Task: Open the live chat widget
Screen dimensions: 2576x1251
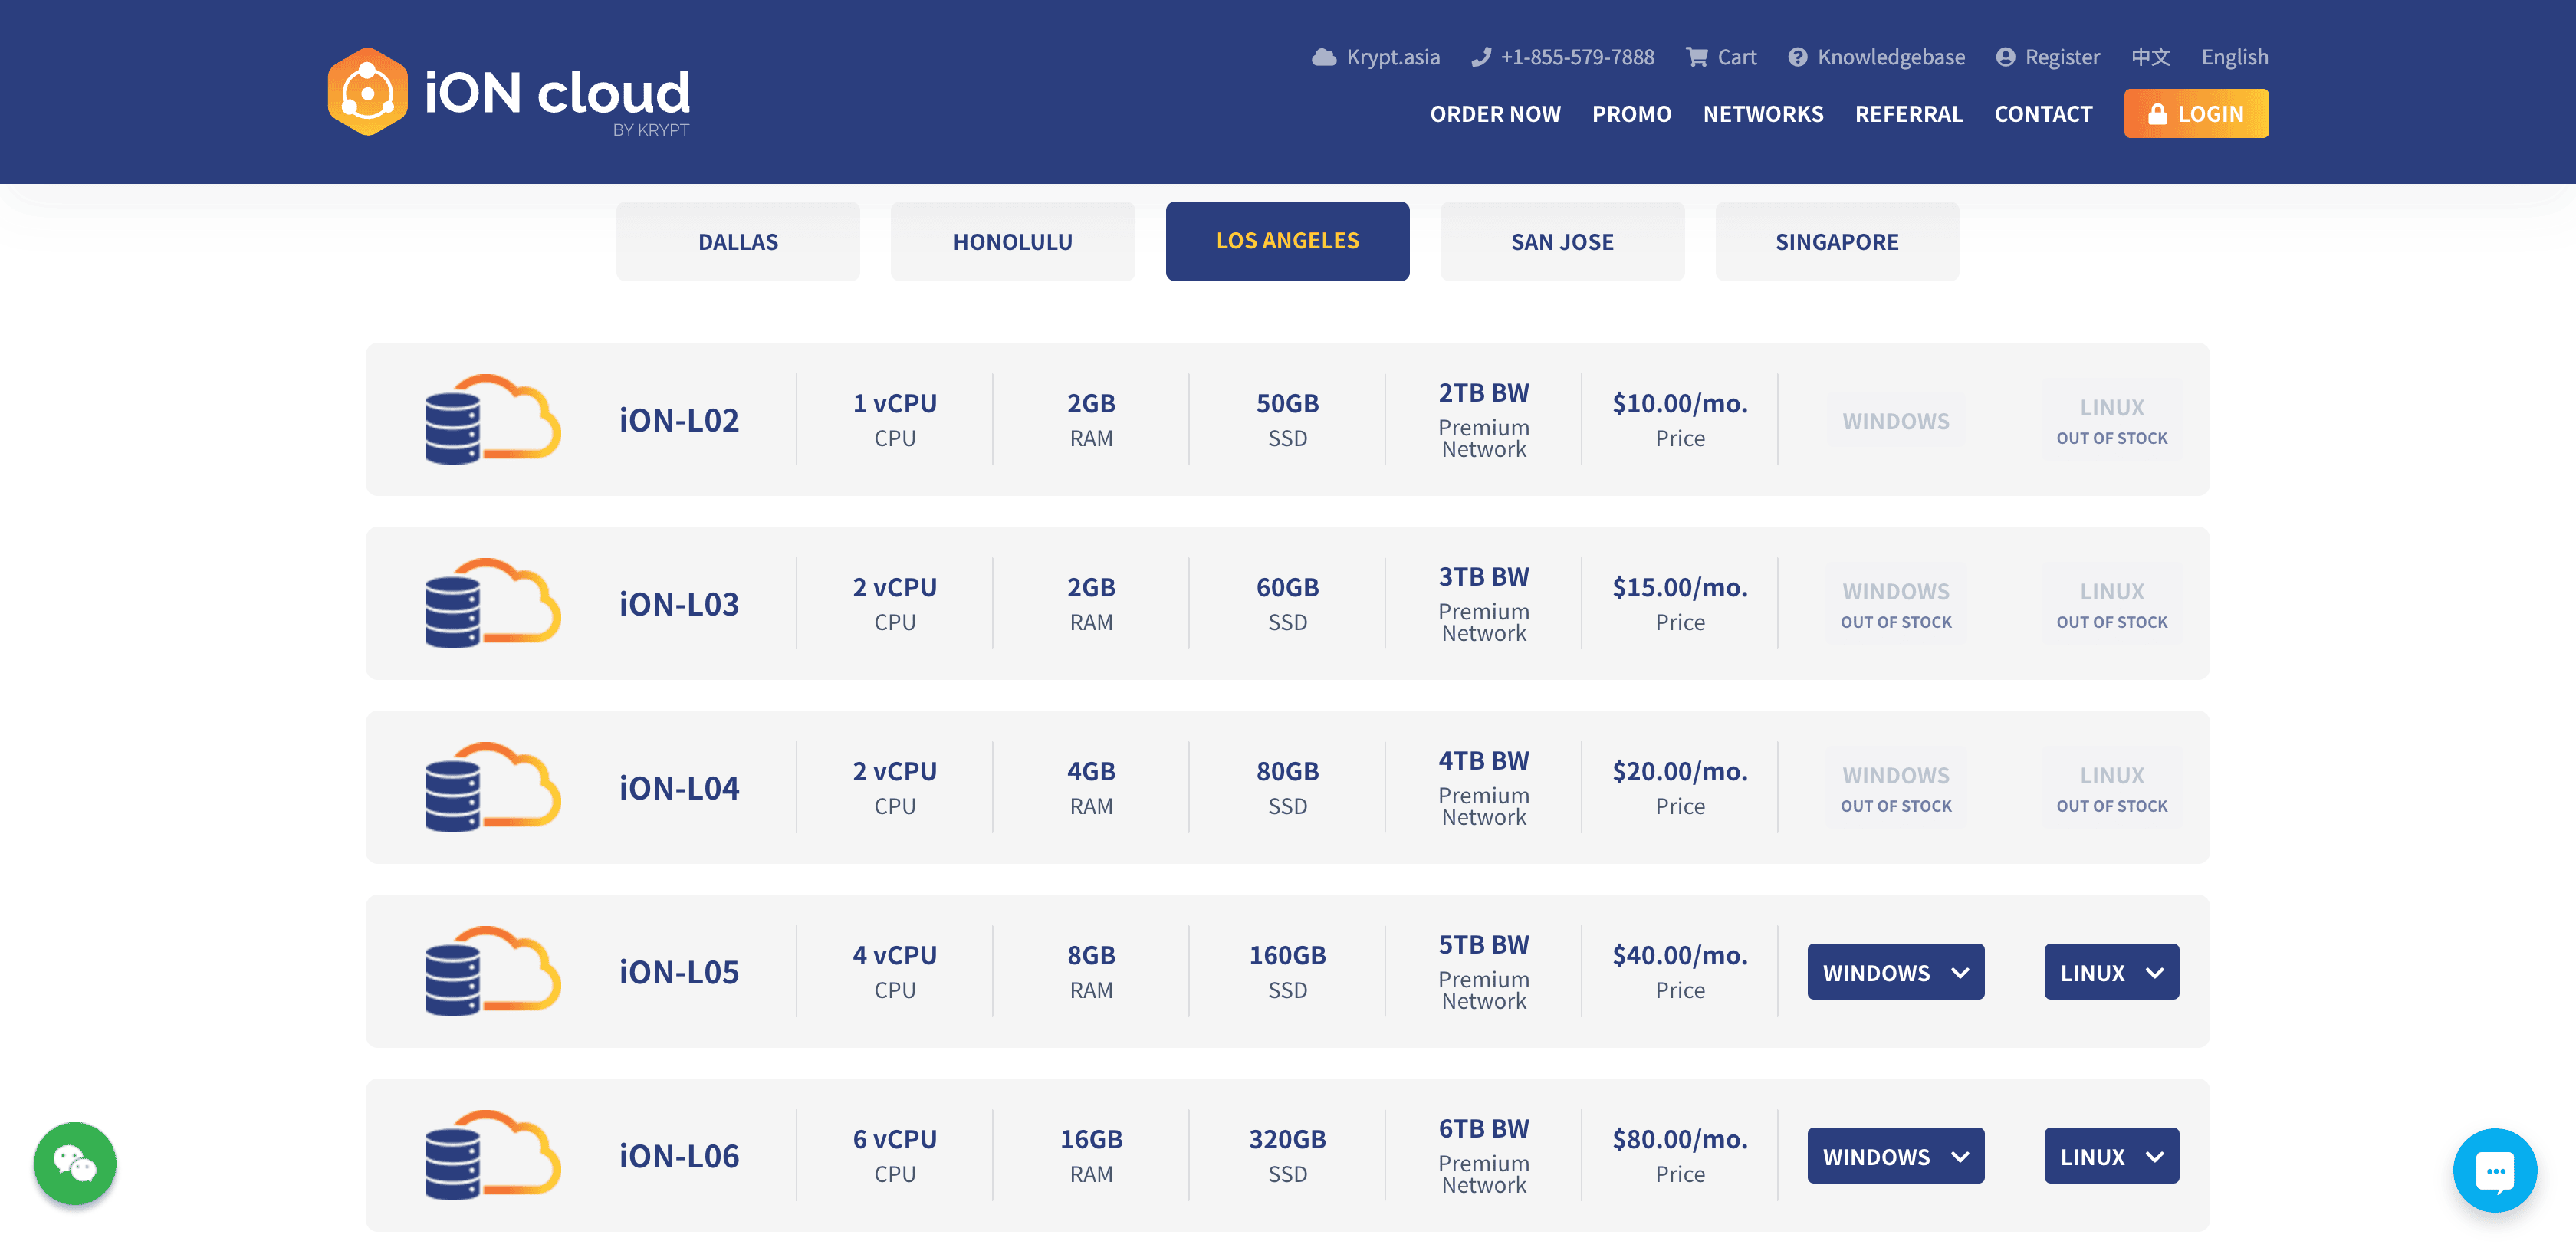Action: (x=2494, y=1170)
